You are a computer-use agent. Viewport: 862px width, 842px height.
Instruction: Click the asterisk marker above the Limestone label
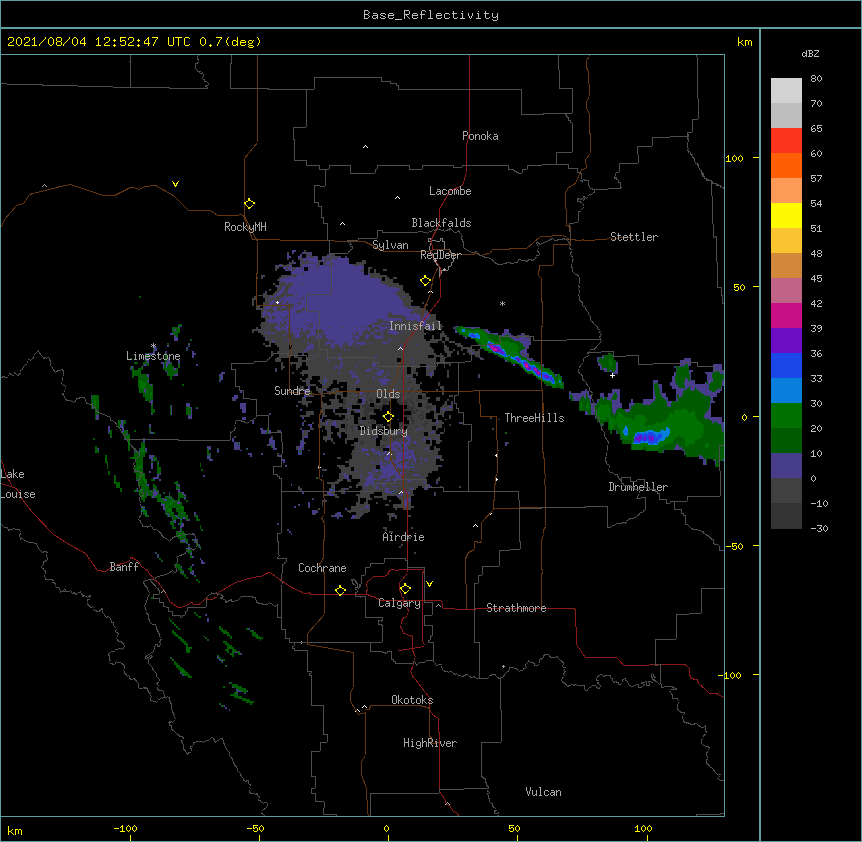153,346
